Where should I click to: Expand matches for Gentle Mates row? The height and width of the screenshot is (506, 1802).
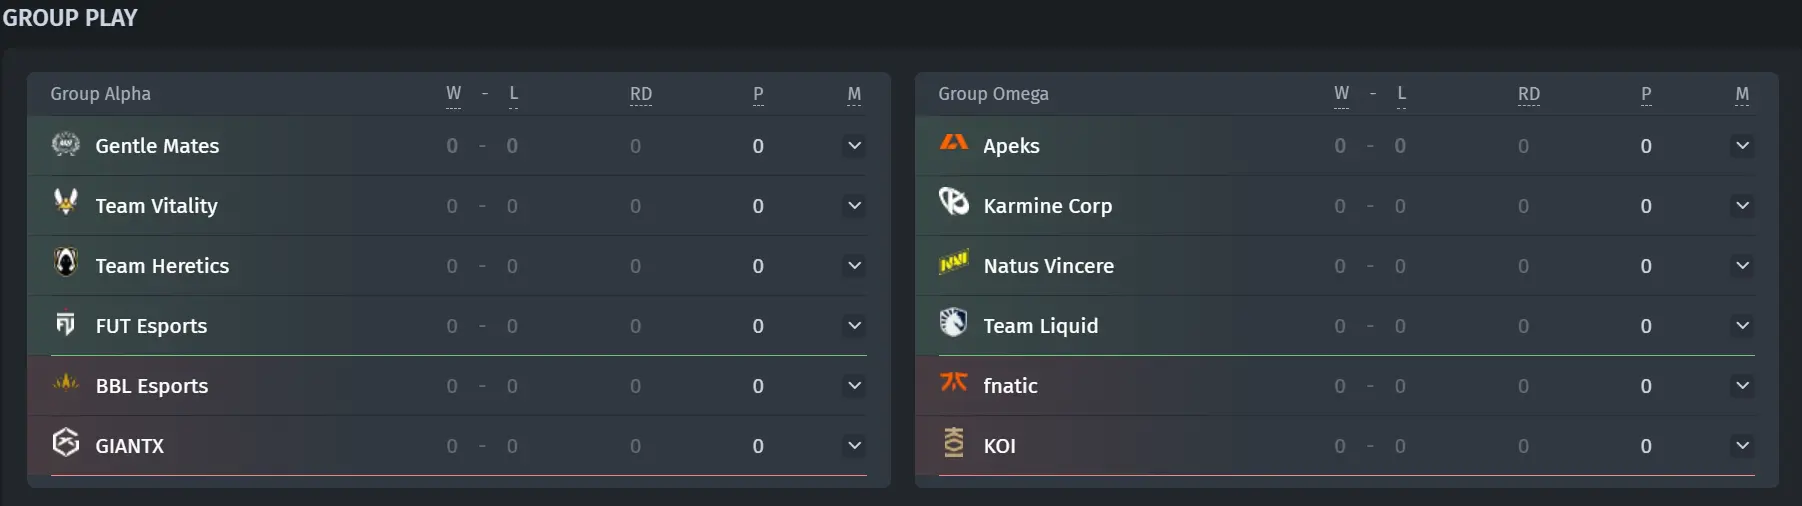tap(854, 146)
